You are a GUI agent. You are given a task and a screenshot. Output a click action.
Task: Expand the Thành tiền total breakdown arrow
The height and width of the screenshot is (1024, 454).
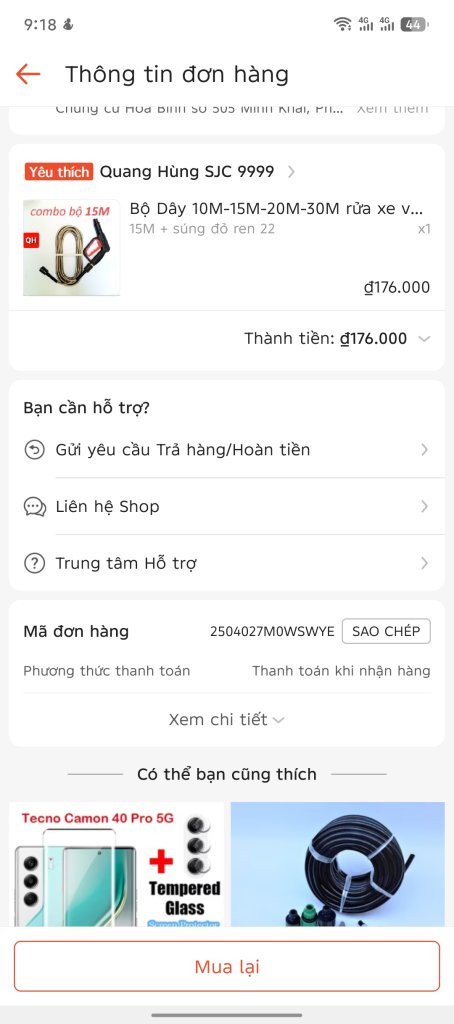click(424, 339)
